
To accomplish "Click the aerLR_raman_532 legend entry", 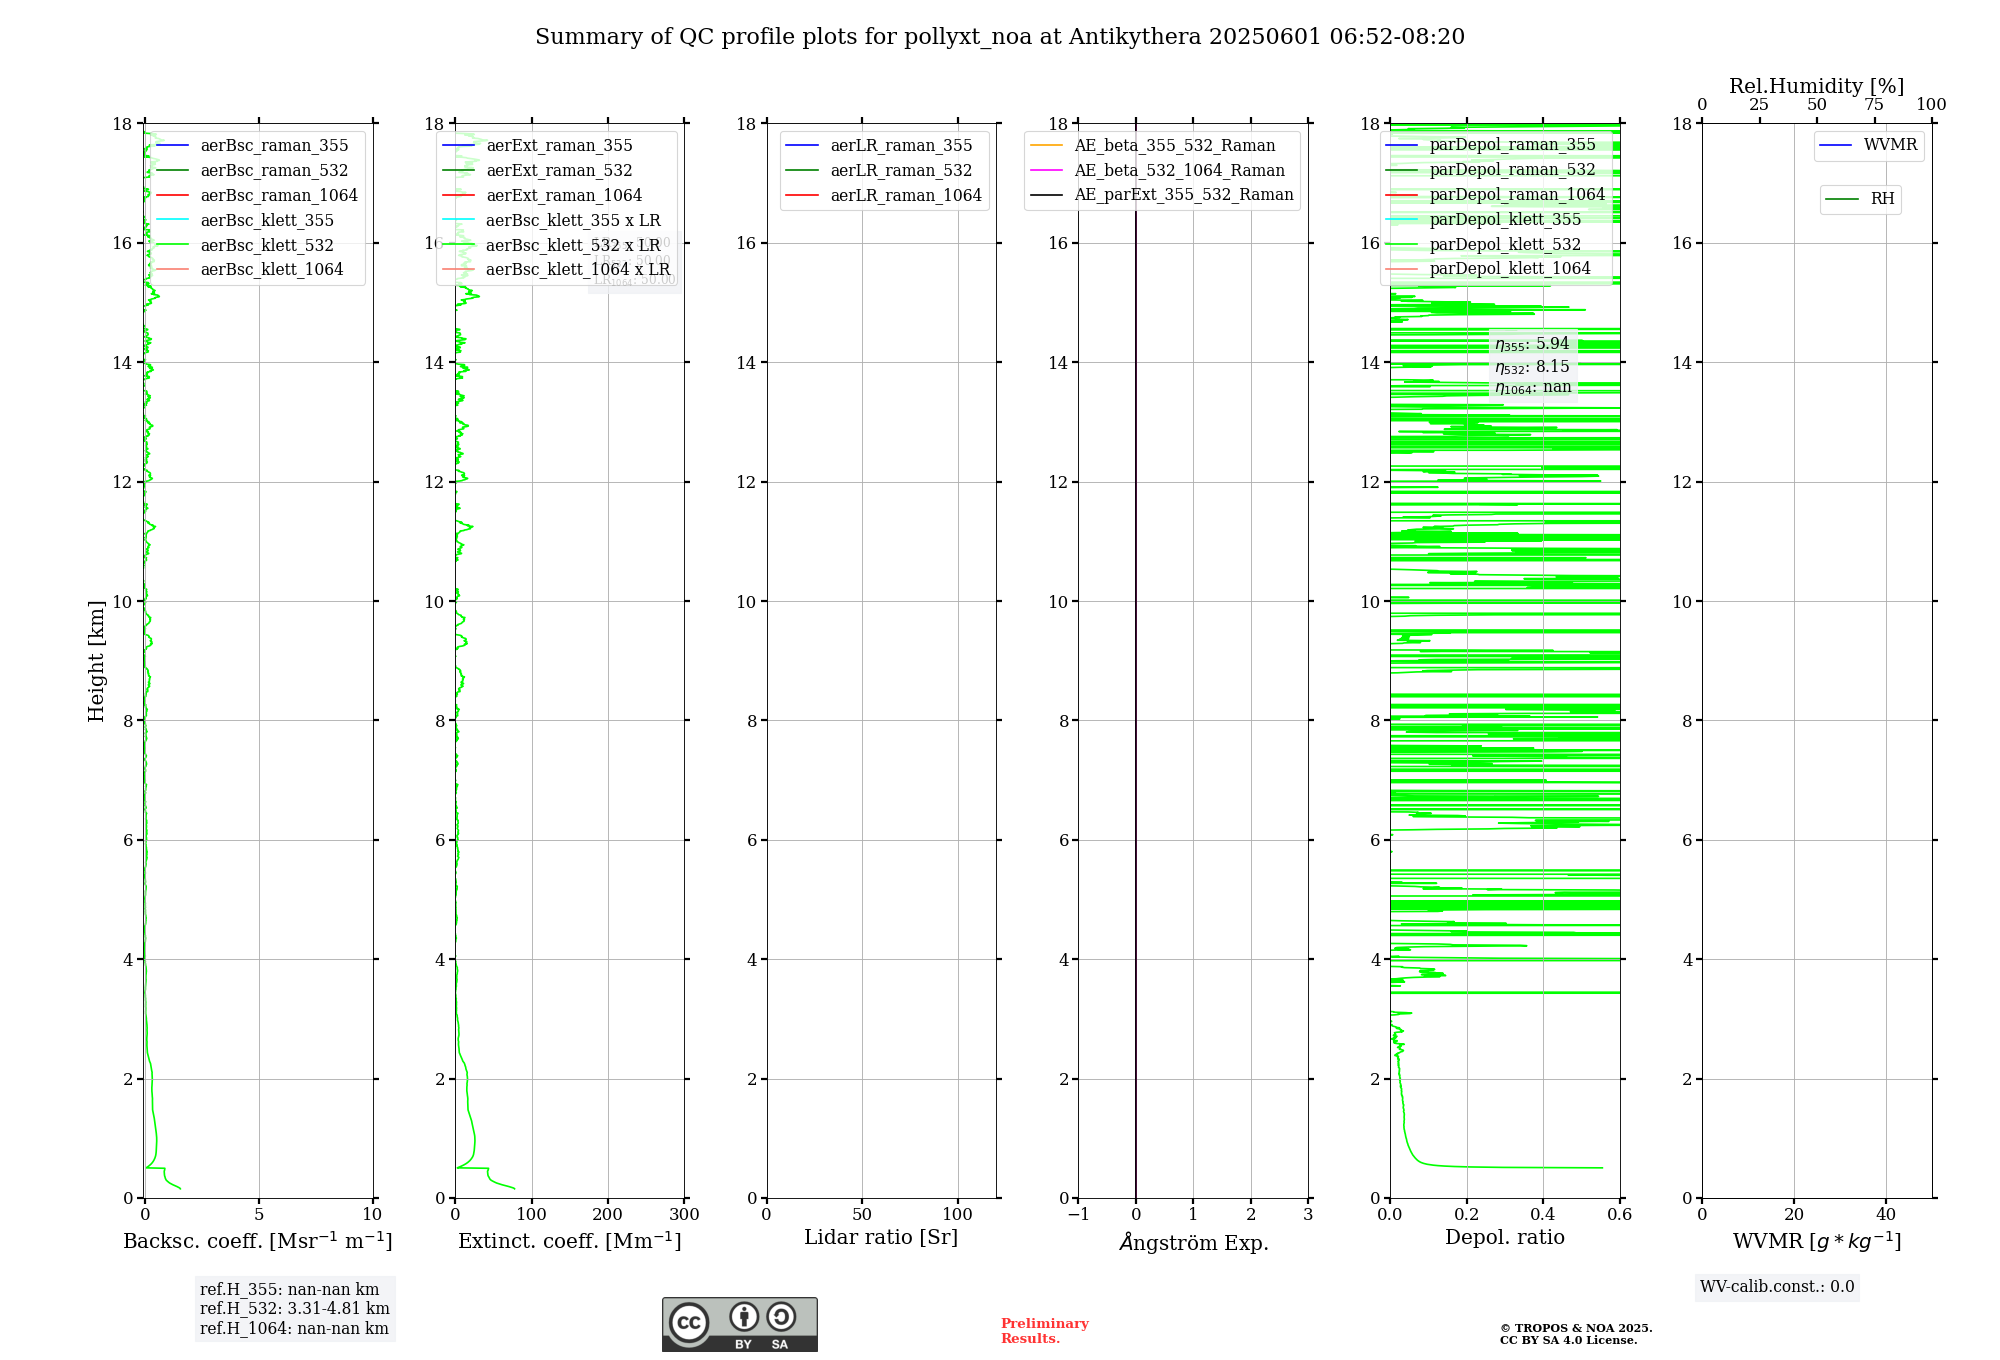I will click(900, 171).
